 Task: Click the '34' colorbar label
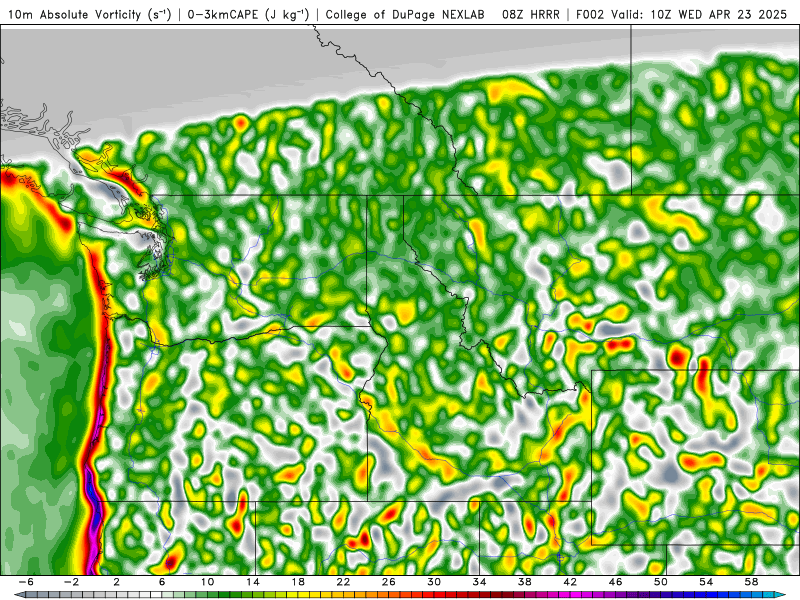point(479,582)
